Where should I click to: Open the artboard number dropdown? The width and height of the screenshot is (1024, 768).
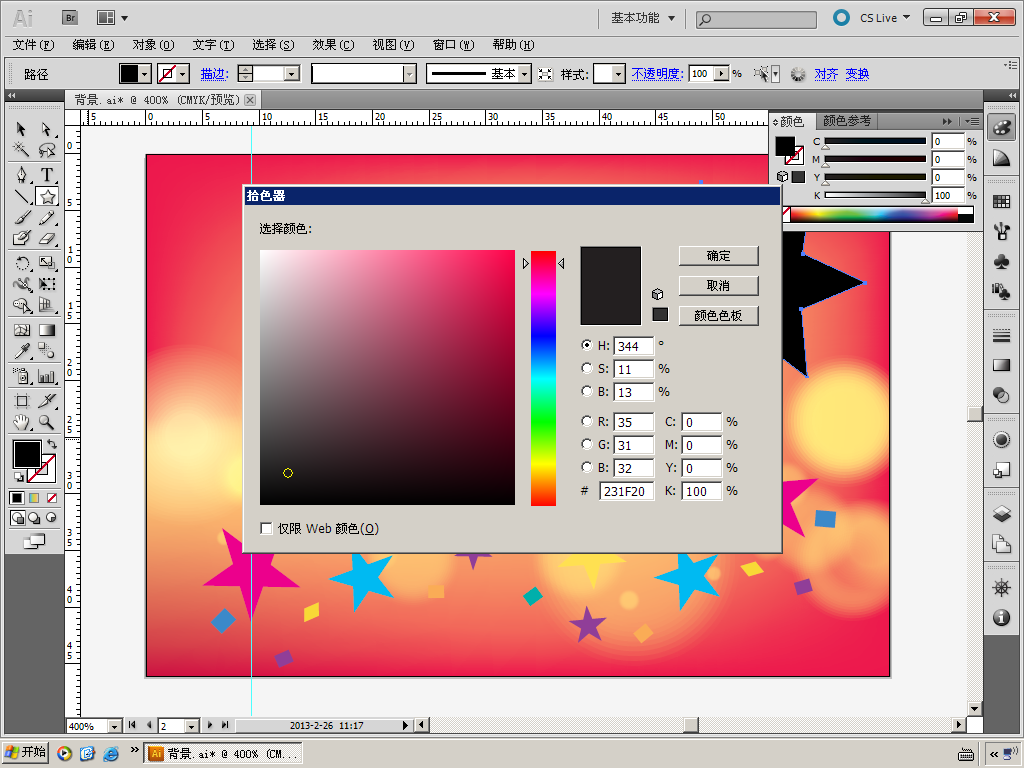(x=191, y=726)
